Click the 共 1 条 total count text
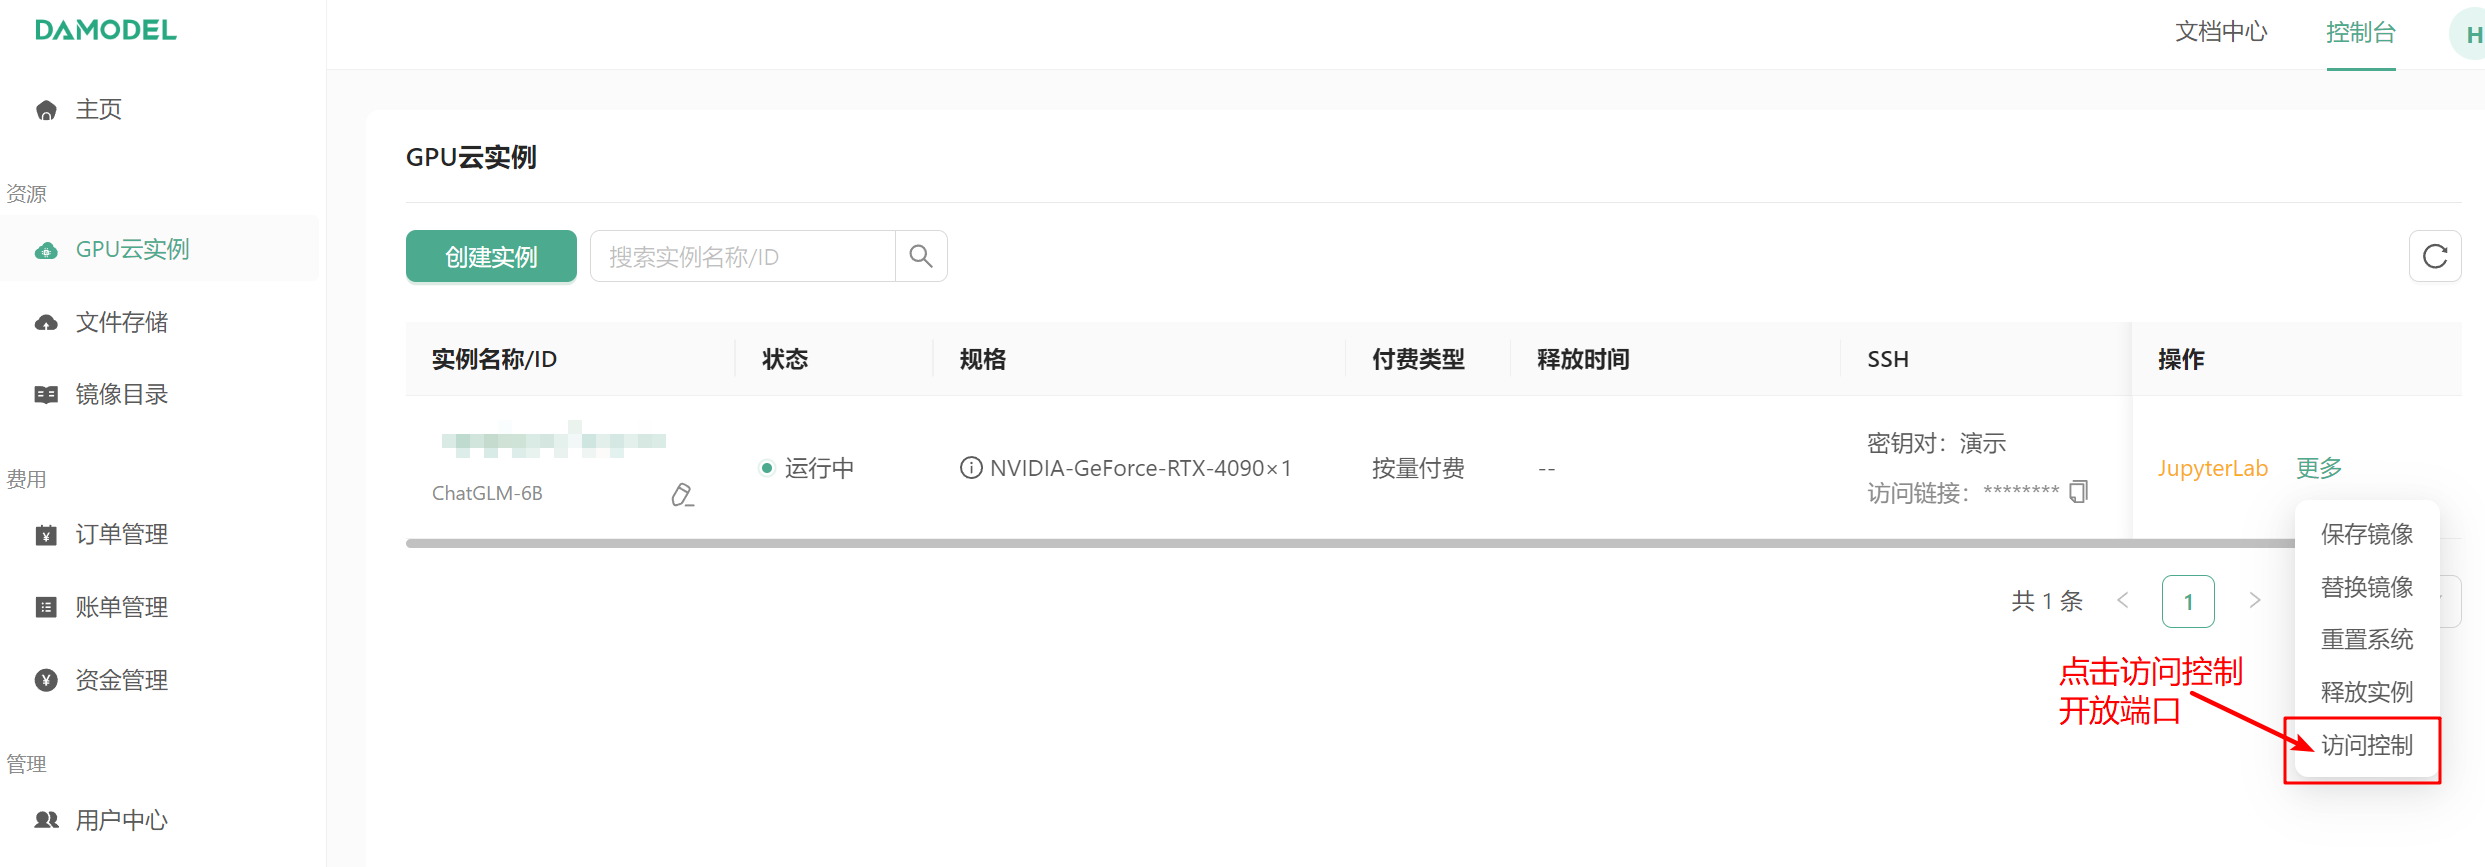 pyautogui.click(x=2047, y=601)
